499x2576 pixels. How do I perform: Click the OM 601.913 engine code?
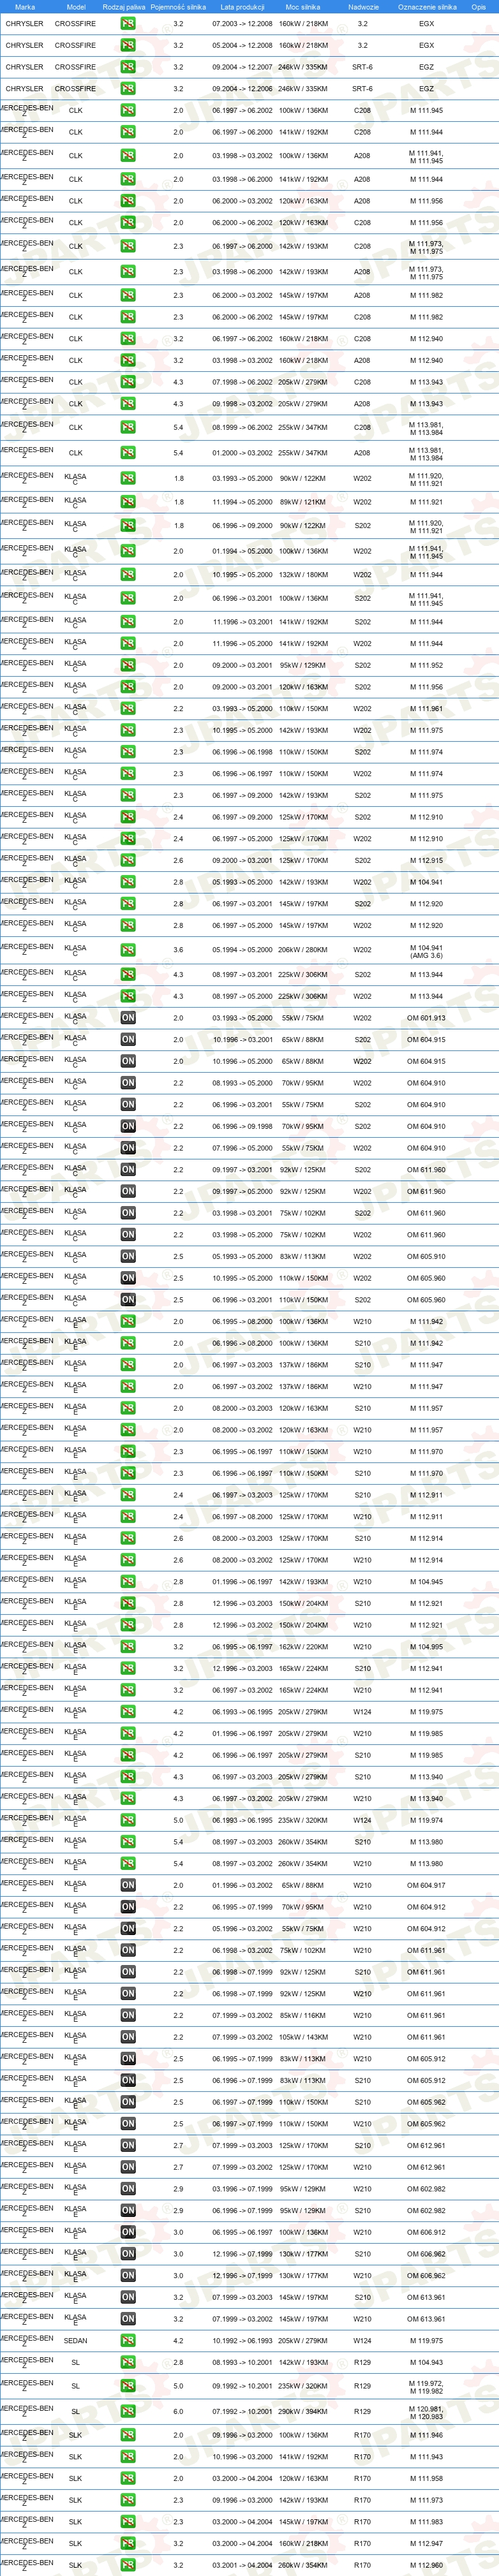tap(427, 1018)
